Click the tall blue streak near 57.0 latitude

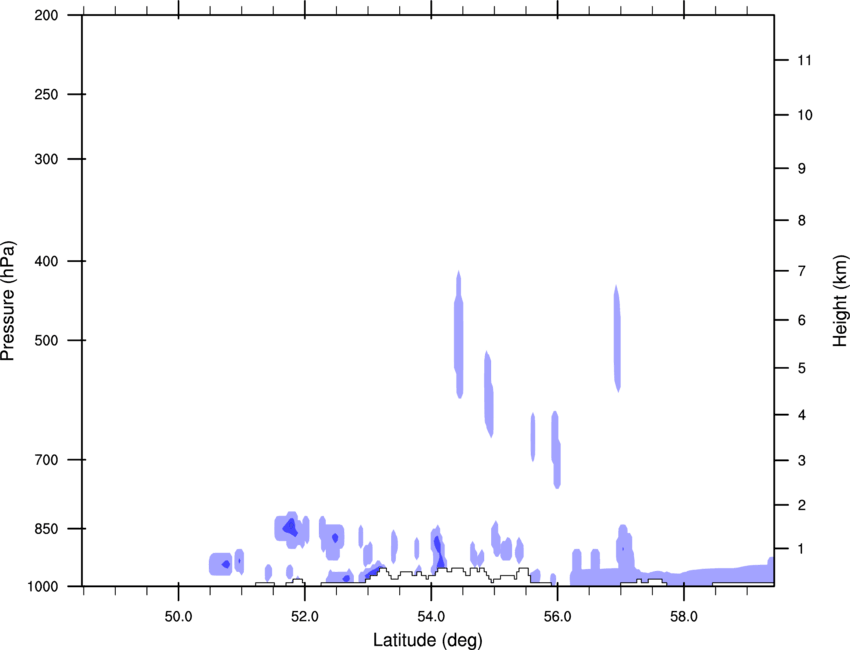pos(617,338)
